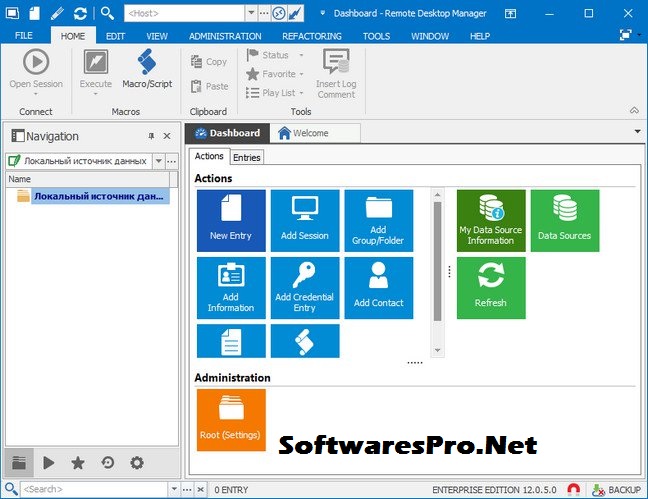Click the quick connect arrow icon beside Host

[x=296, y=13]
